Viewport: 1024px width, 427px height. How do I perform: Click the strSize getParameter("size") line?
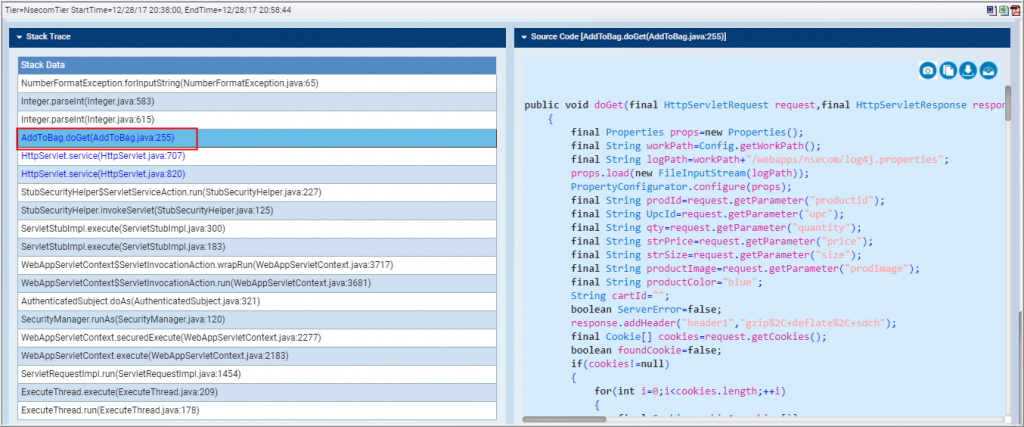click(716, 255)
